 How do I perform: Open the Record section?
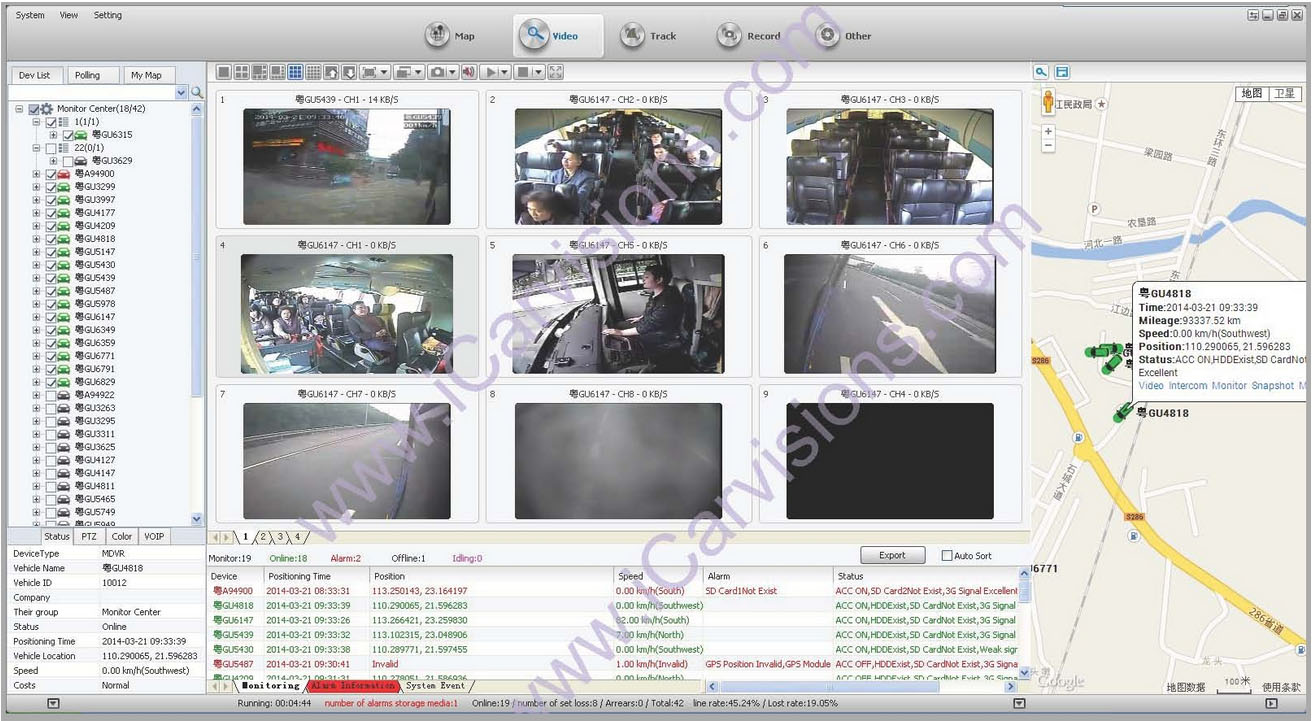coord(749,36)
